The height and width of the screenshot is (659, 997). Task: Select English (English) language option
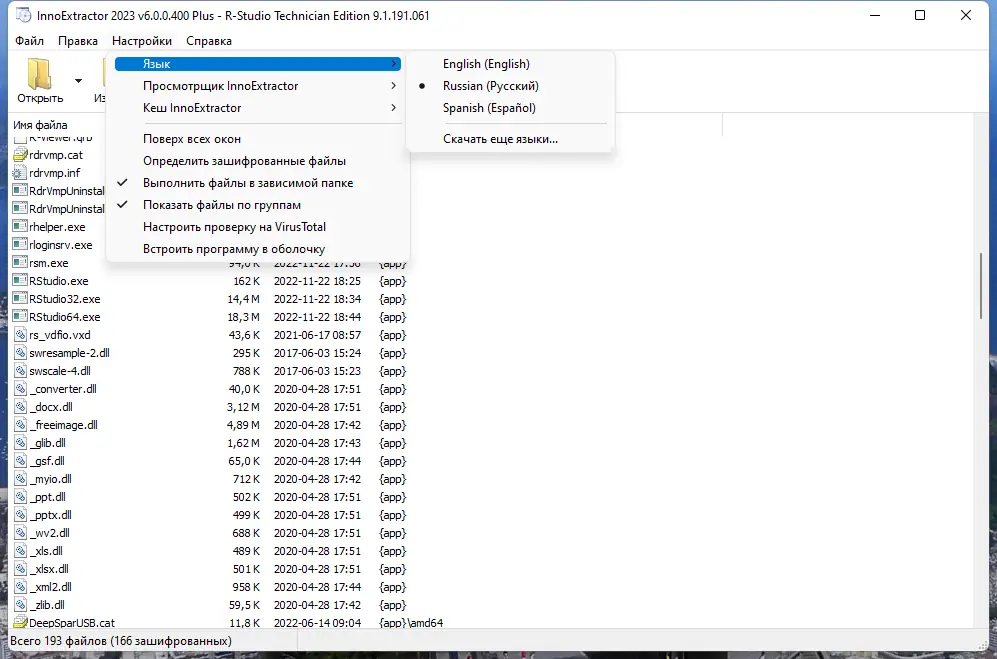point(511,64)
